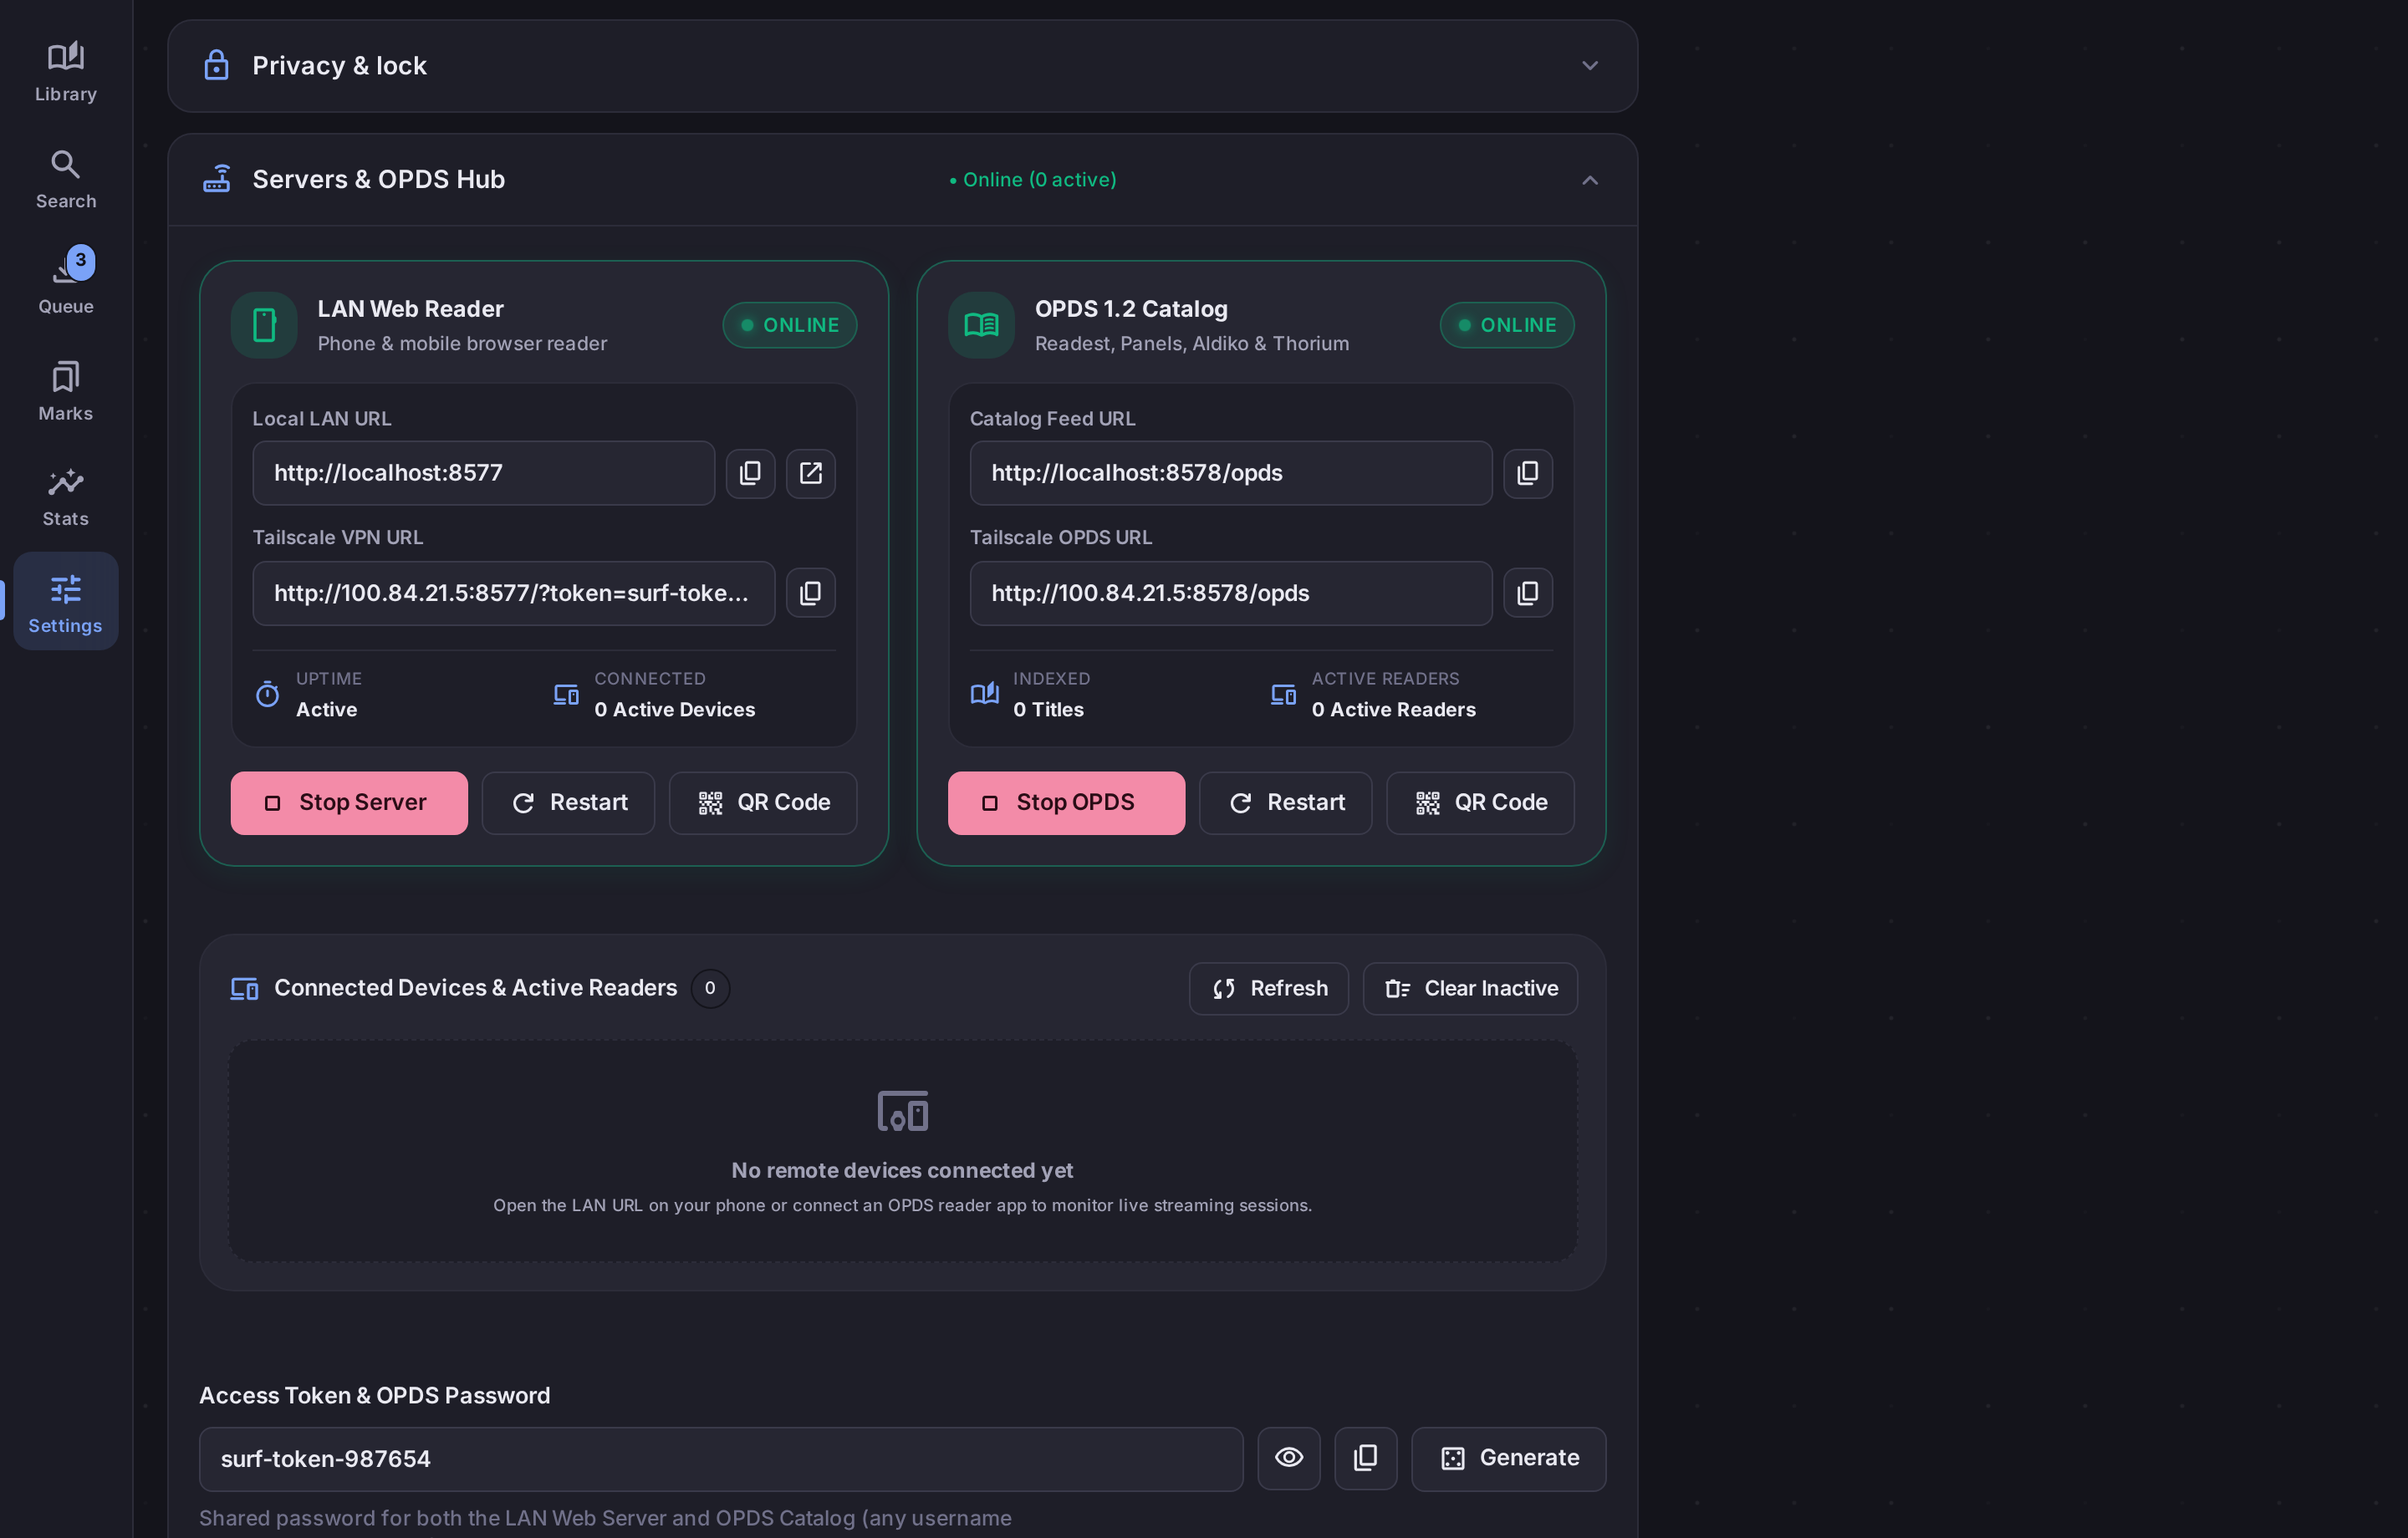Click the Catalog Feed URL field
The height and width of the screenshot is (1538, 2408).
(1231, 473)
